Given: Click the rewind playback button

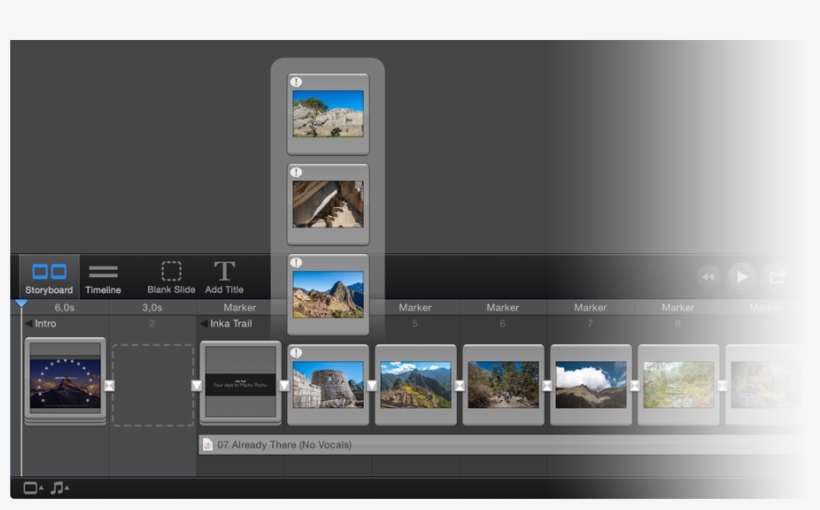Looking at the screenshot, I should point(709,277).
